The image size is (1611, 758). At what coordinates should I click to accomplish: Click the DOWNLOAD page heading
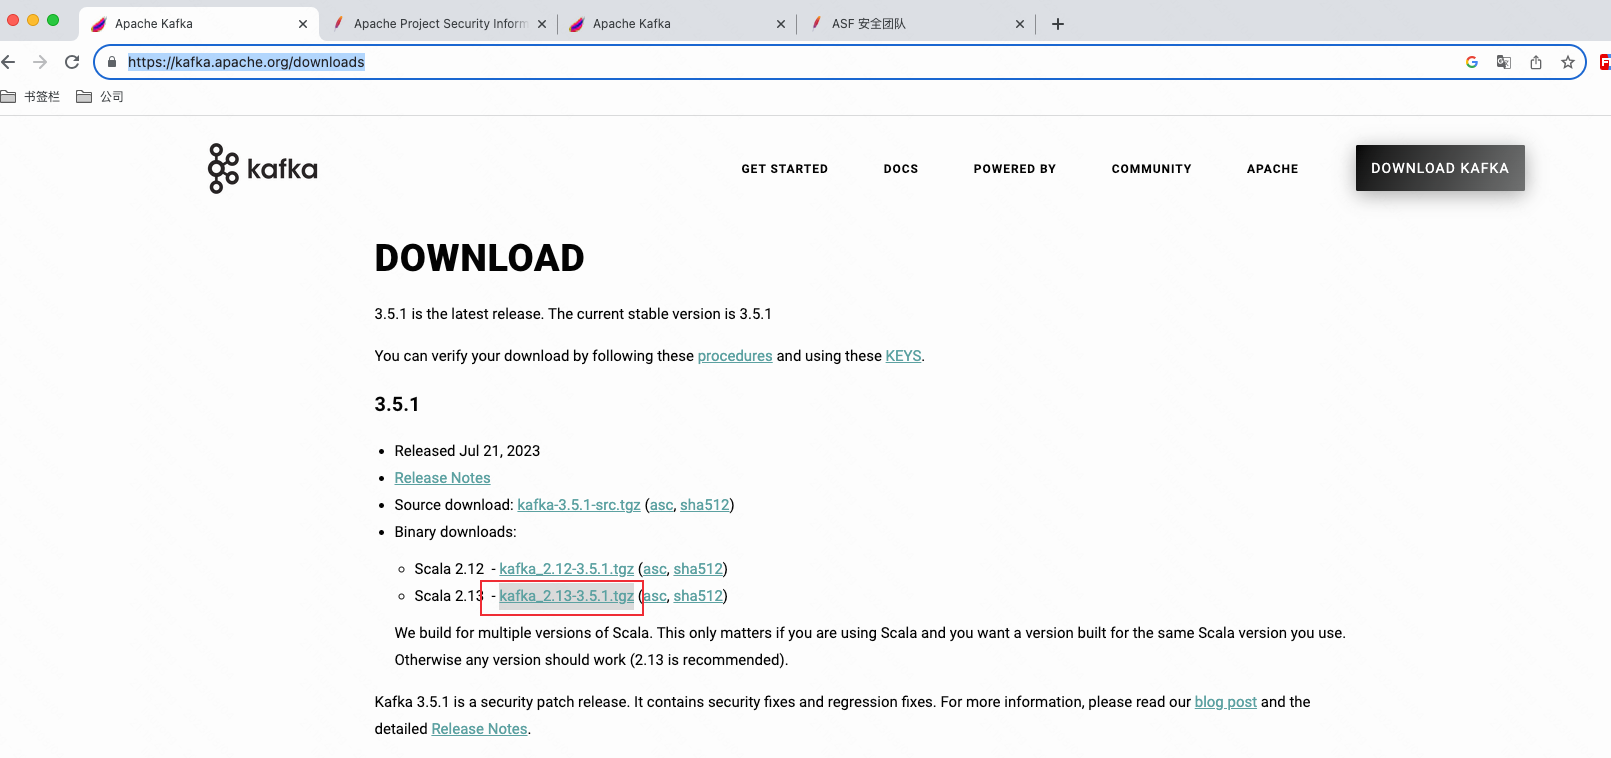click(479, 258)
